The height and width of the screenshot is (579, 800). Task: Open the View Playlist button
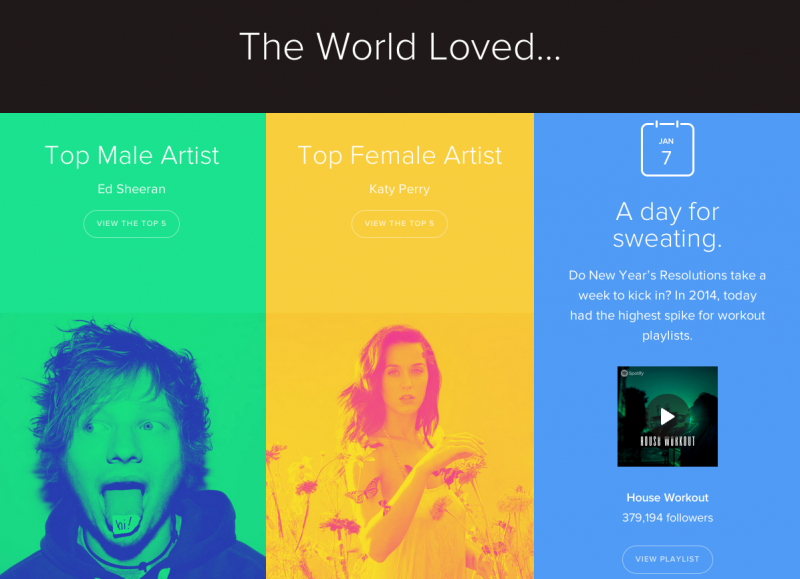667,559
